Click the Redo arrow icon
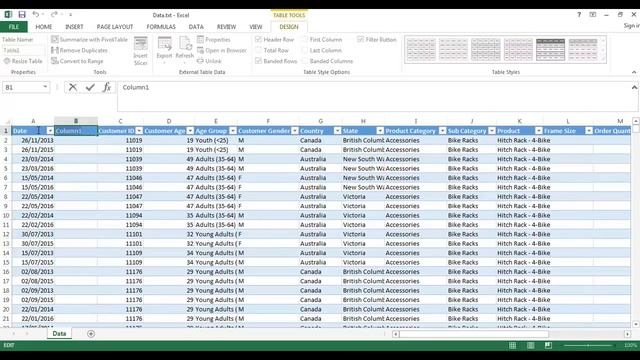 coord(53,15)
